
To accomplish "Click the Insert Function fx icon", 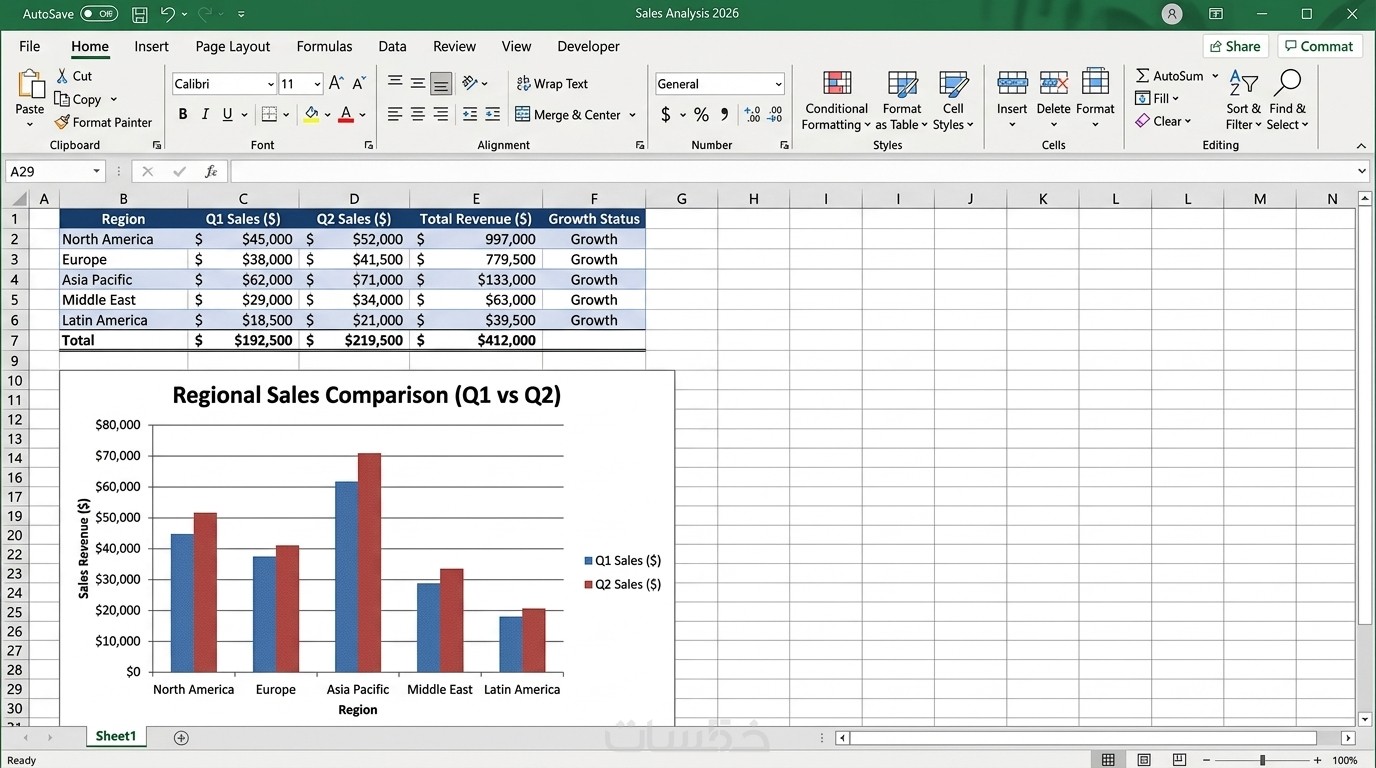I will tap(211, 172).
